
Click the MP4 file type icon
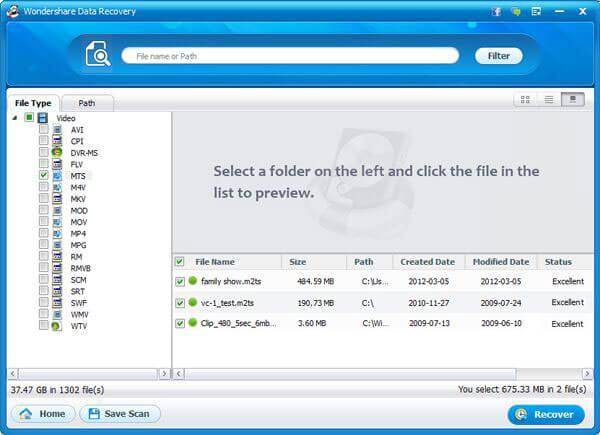57,233
